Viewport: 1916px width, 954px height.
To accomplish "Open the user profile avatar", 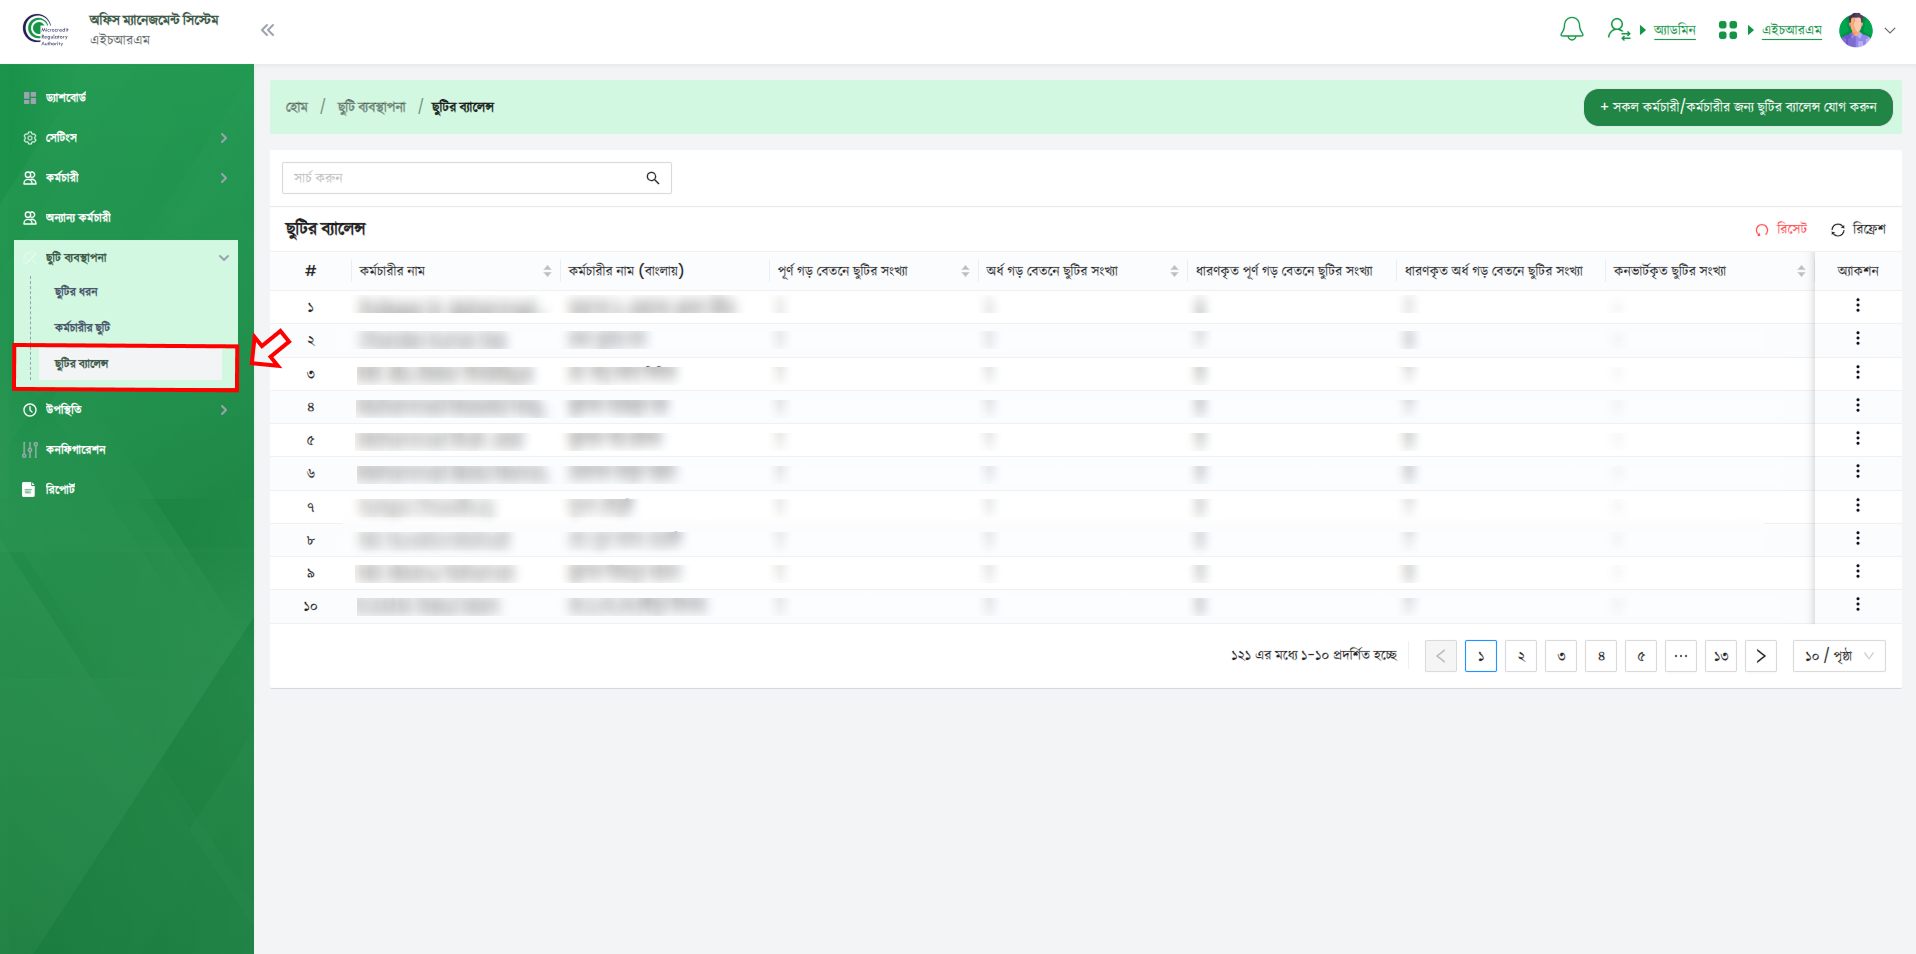I will point(1855,30).
